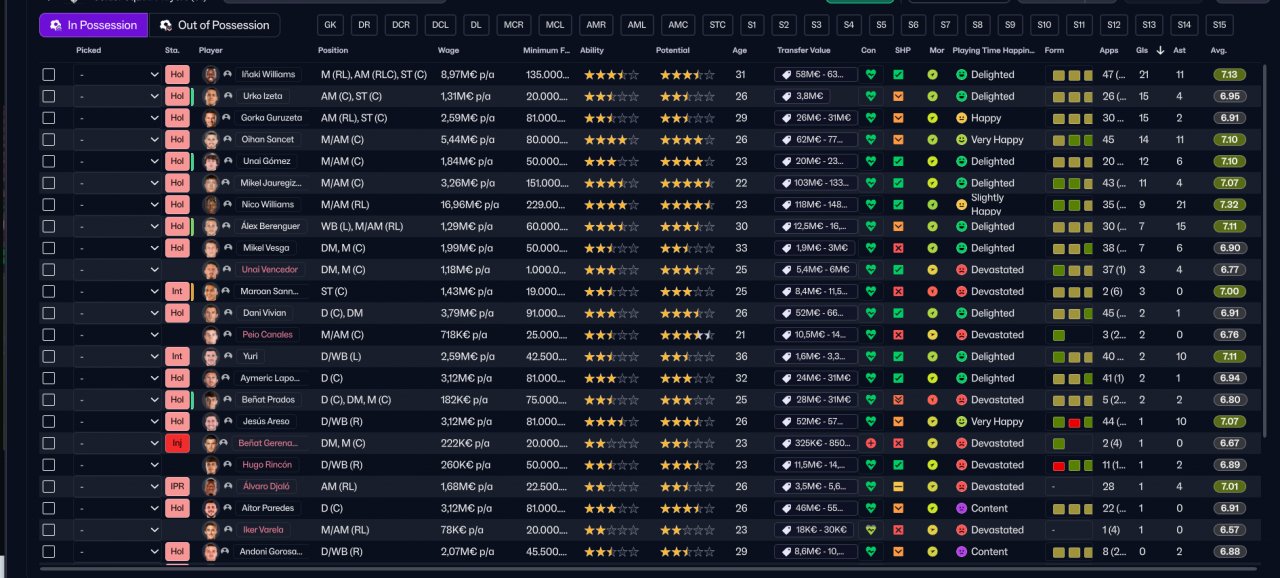Open Mikel Jauregizar's player name

coord(270,183)
